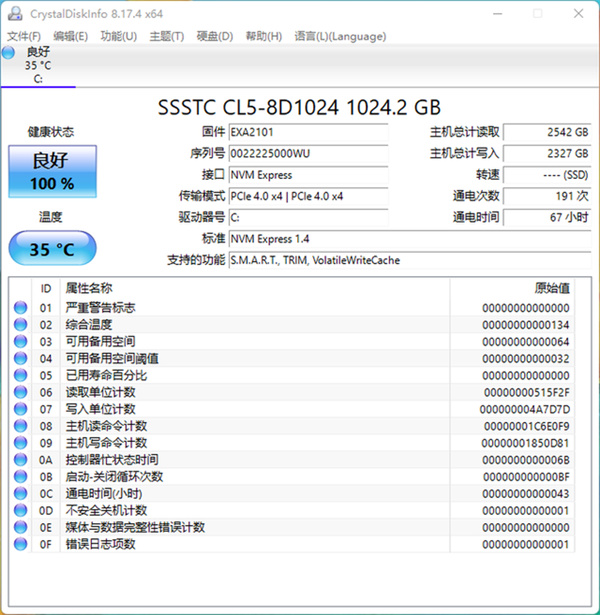The height and width of the screenshot is (615, 600).
Task: Select the 可用备用空间阈值 attribute row
Action: coord(292,358)
